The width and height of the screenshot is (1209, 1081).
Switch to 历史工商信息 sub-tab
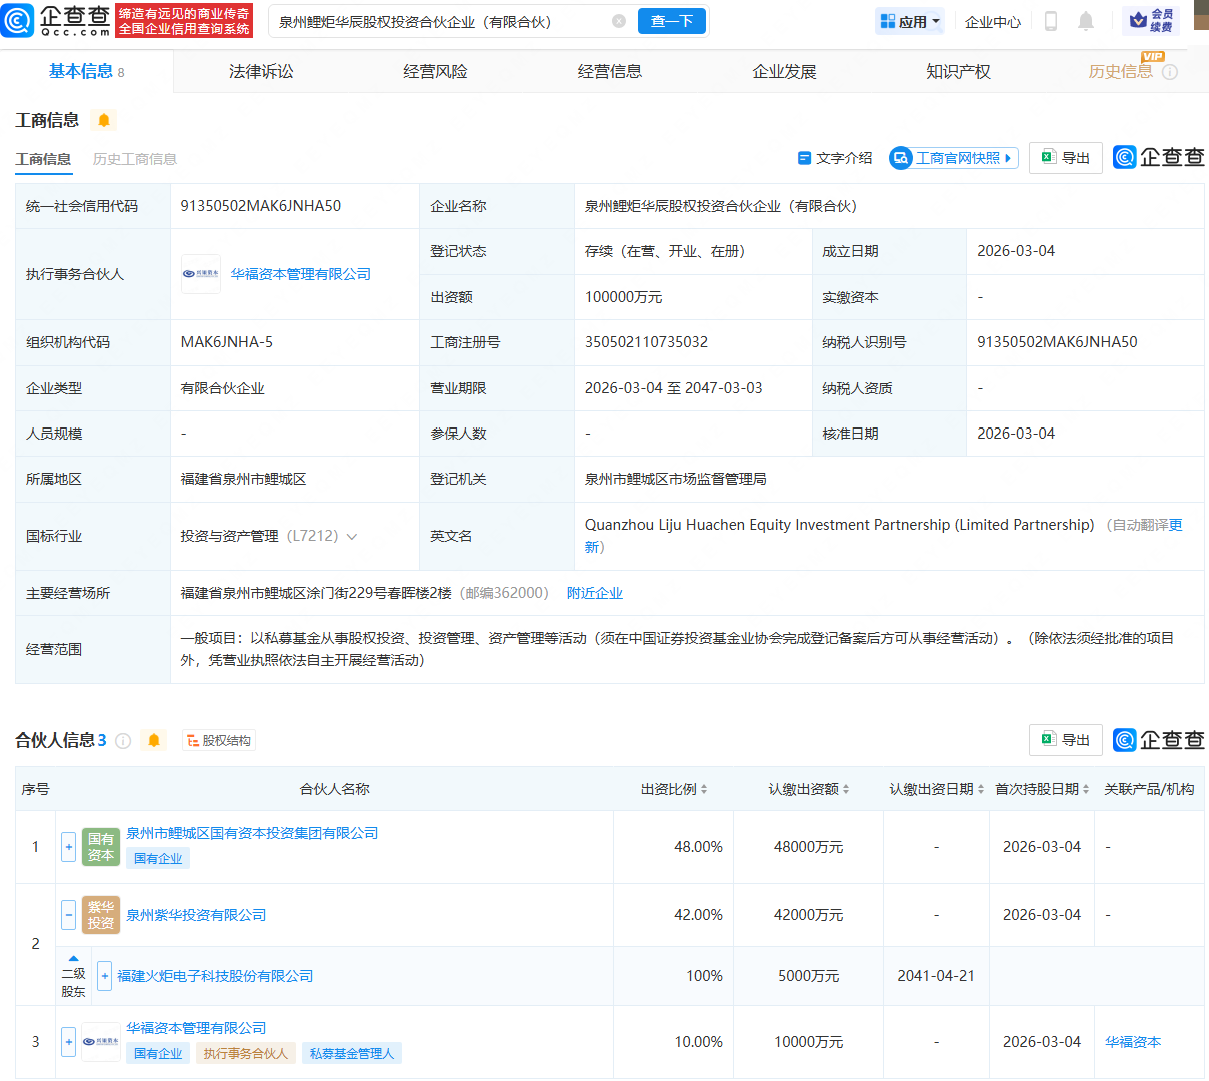[x=135, y=159]
